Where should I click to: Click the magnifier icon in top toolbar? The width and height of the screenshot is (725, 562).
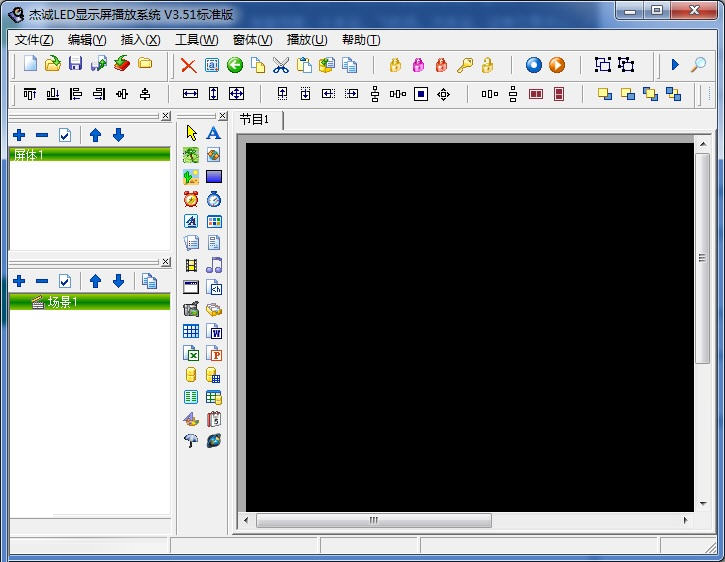[698, 65]
